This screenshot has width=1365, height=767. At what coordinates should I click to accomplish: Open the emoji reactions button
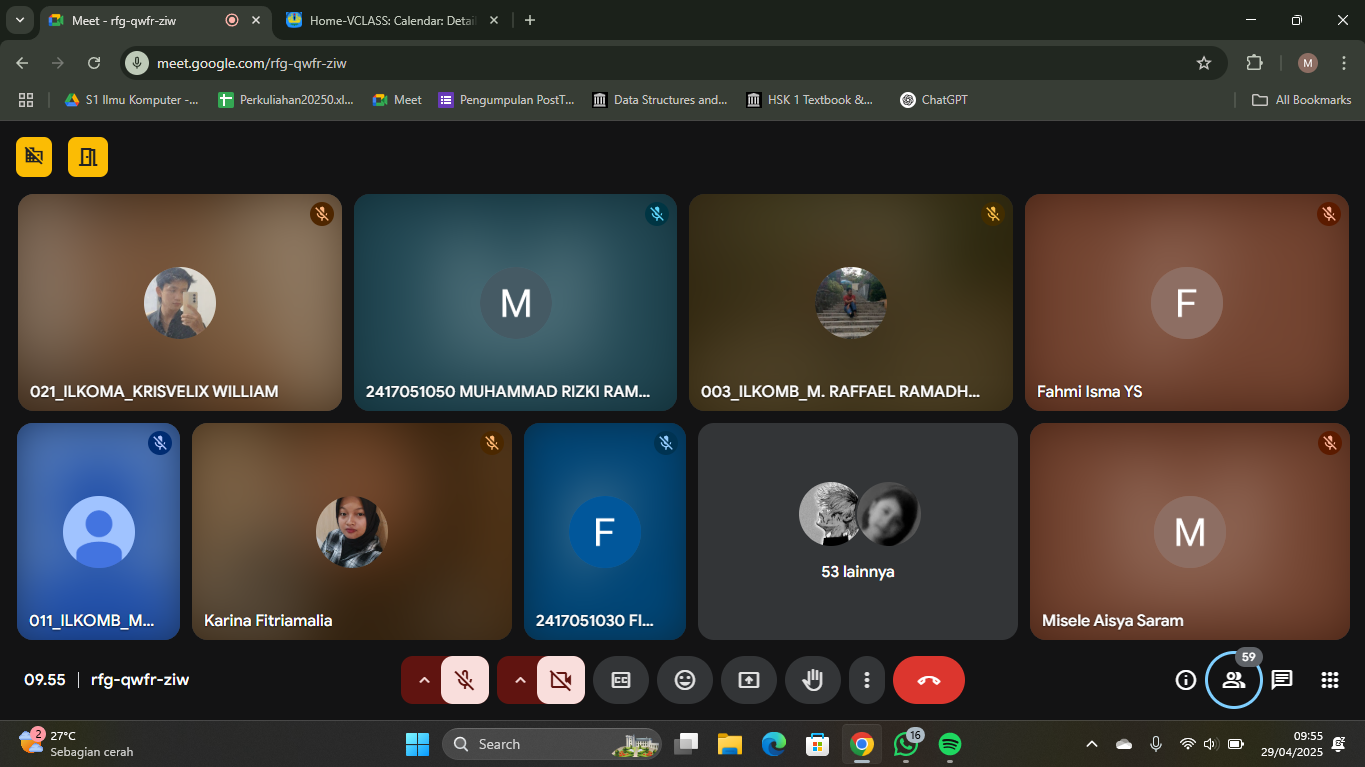tap(685, 680)
